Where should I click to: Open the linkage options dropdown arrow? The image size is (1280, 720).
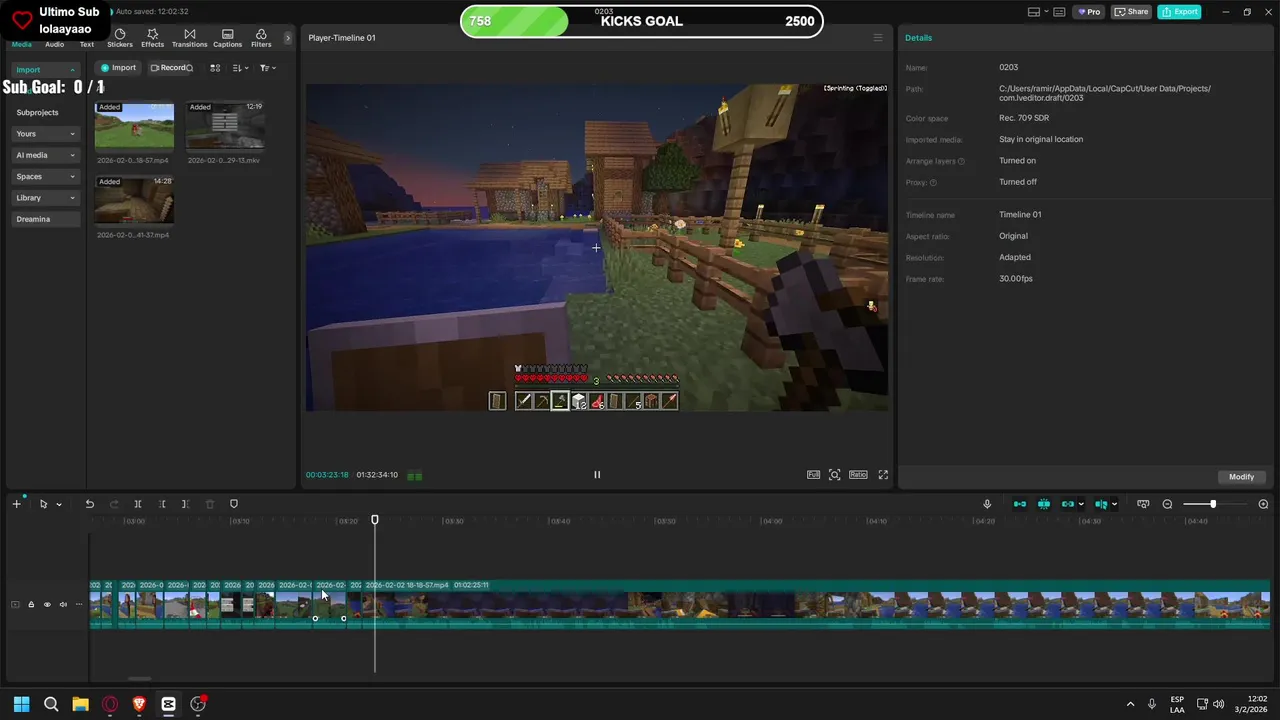[x=1081, y=504]
